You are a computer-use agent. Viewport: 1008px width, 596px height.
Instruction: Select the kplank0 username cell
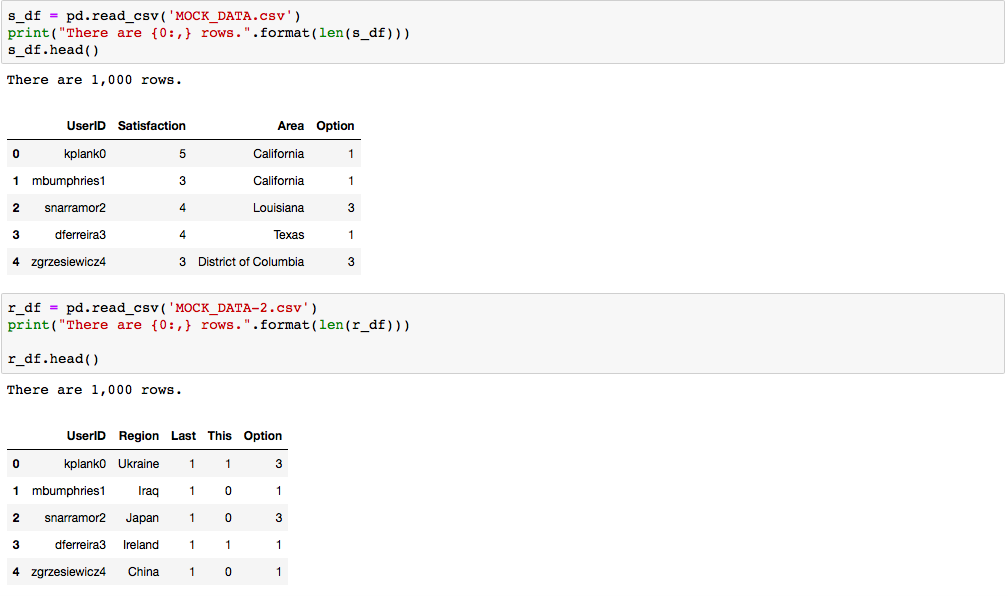tap(85, 154)
